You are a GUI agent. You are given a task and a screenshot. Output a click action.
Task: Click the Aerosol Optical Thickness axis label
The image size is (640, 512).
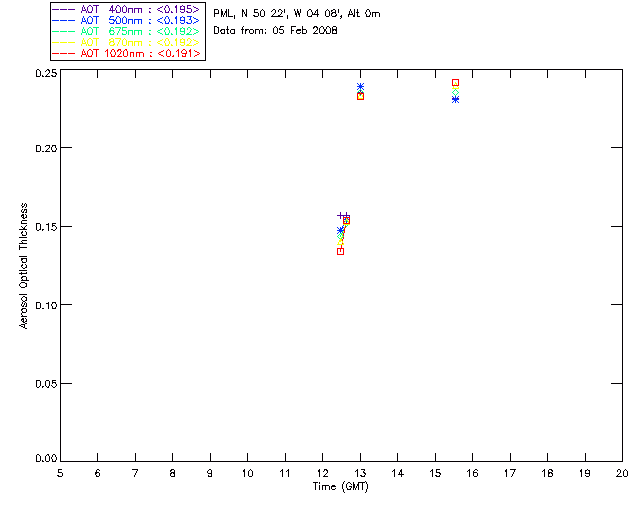point(24,266)
